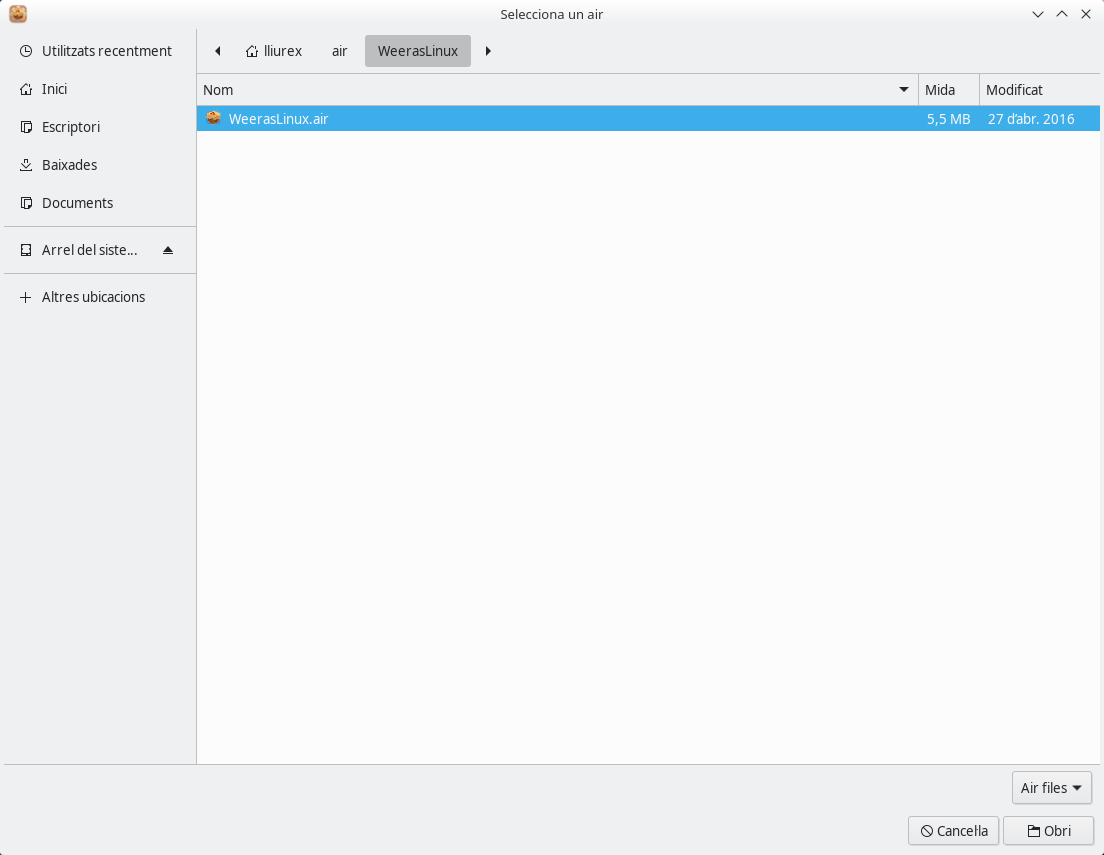Eject the Arrel del sistema volume
Viewport: 1104px width, 855px height.
[x=168, y=250]
